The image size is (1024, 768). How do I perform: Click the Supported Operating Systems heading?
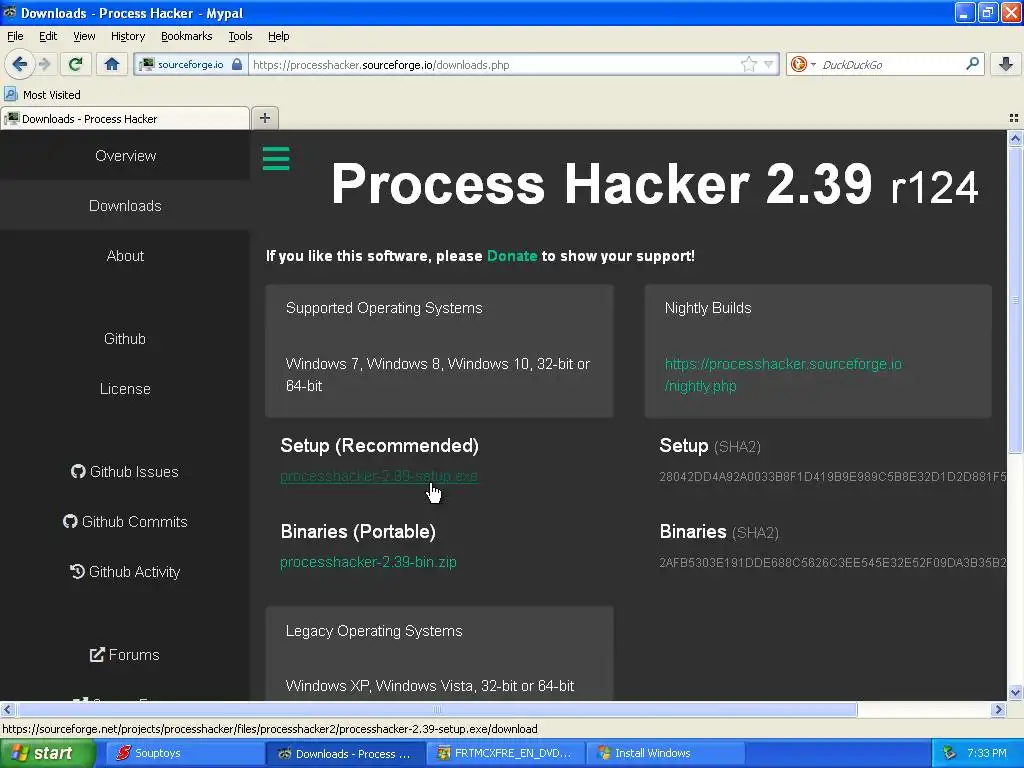tap(384, 308)
